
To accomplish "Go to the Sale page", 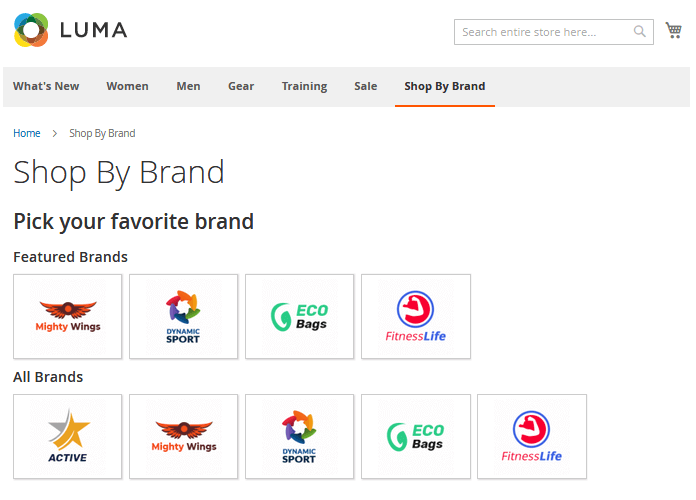I will [x=366, y=86].
